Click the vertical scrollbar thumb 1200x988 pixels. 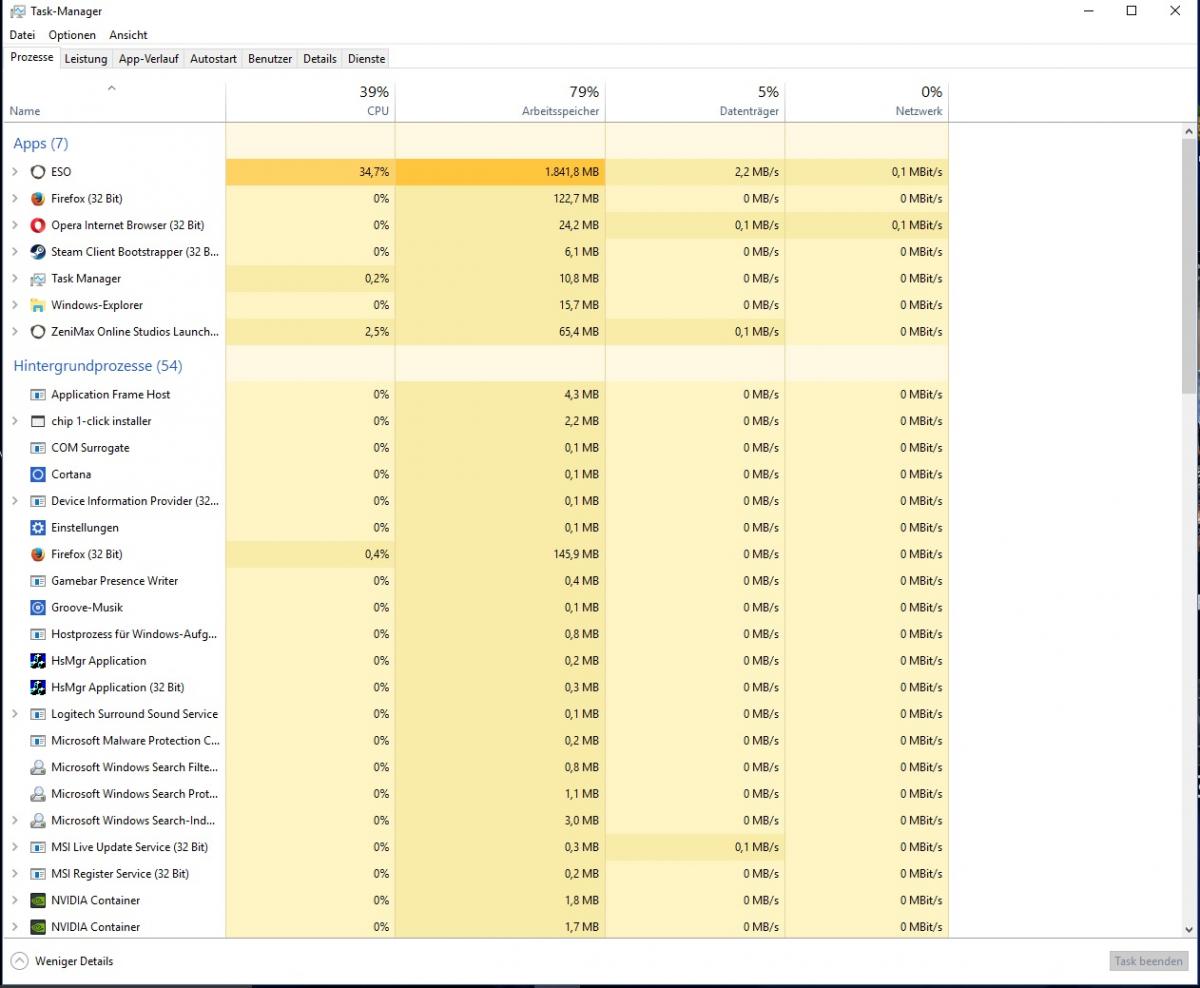[x=1189, y=266]
